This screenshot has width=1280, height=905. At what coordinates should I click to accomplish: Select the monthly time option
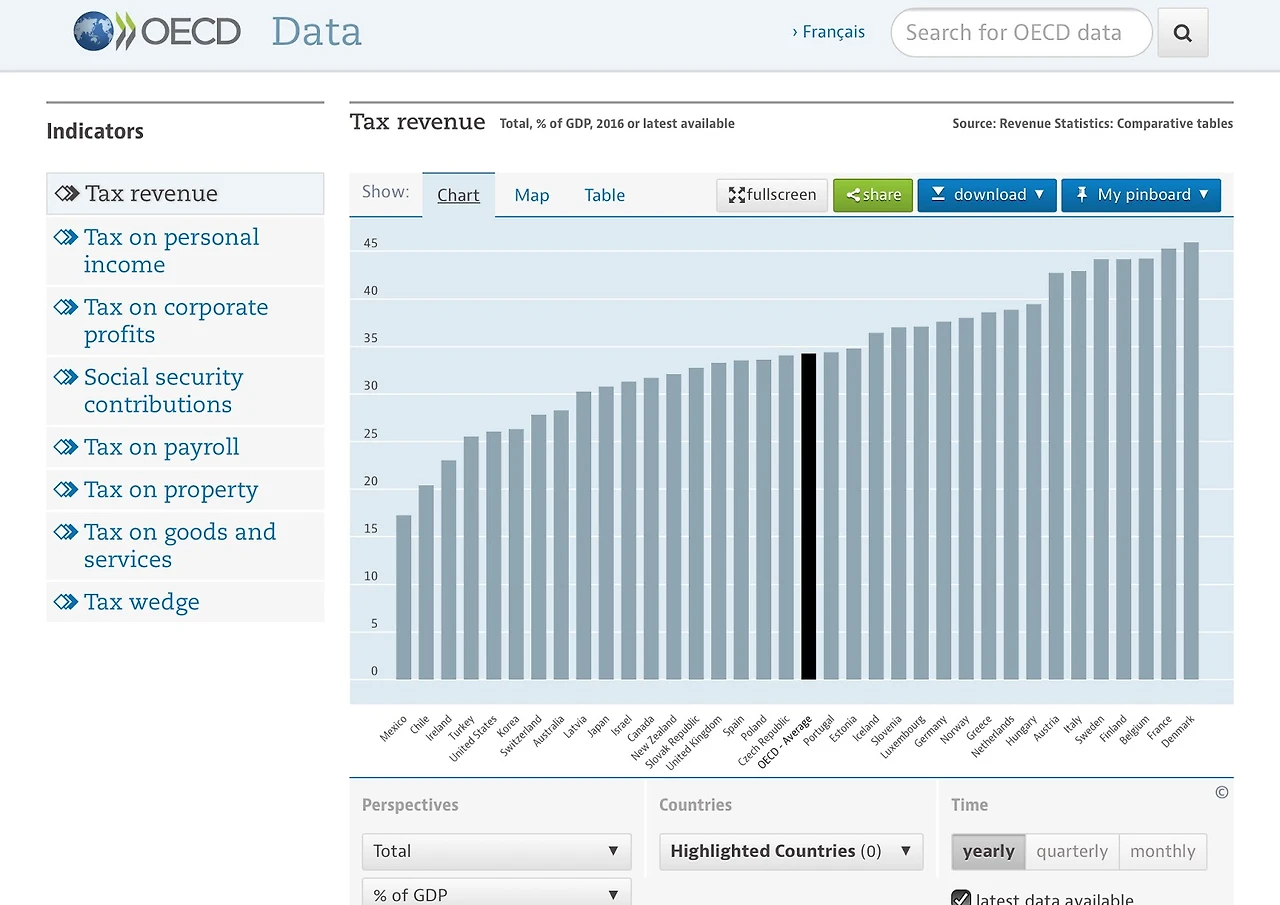[1163, 851]
